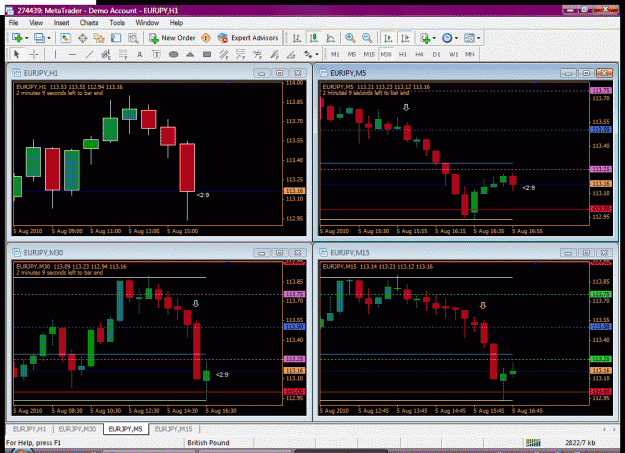This screenshot has width=625, height=453.
Task: Switch timeframe to W1
Action: (454, 54)
